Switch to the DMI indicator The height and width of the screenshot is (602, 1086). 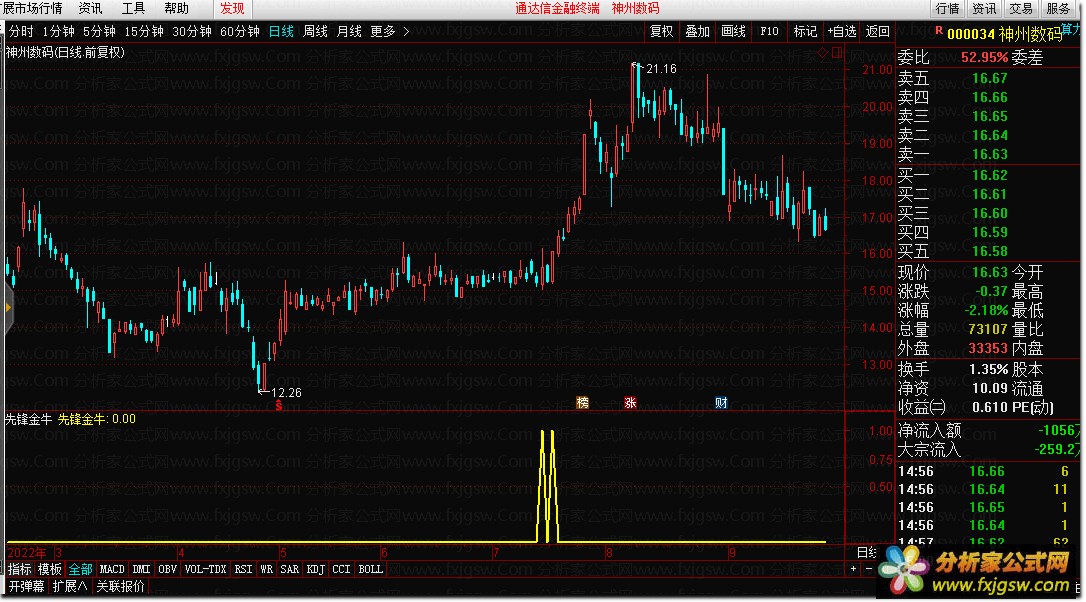pos(141,569)
